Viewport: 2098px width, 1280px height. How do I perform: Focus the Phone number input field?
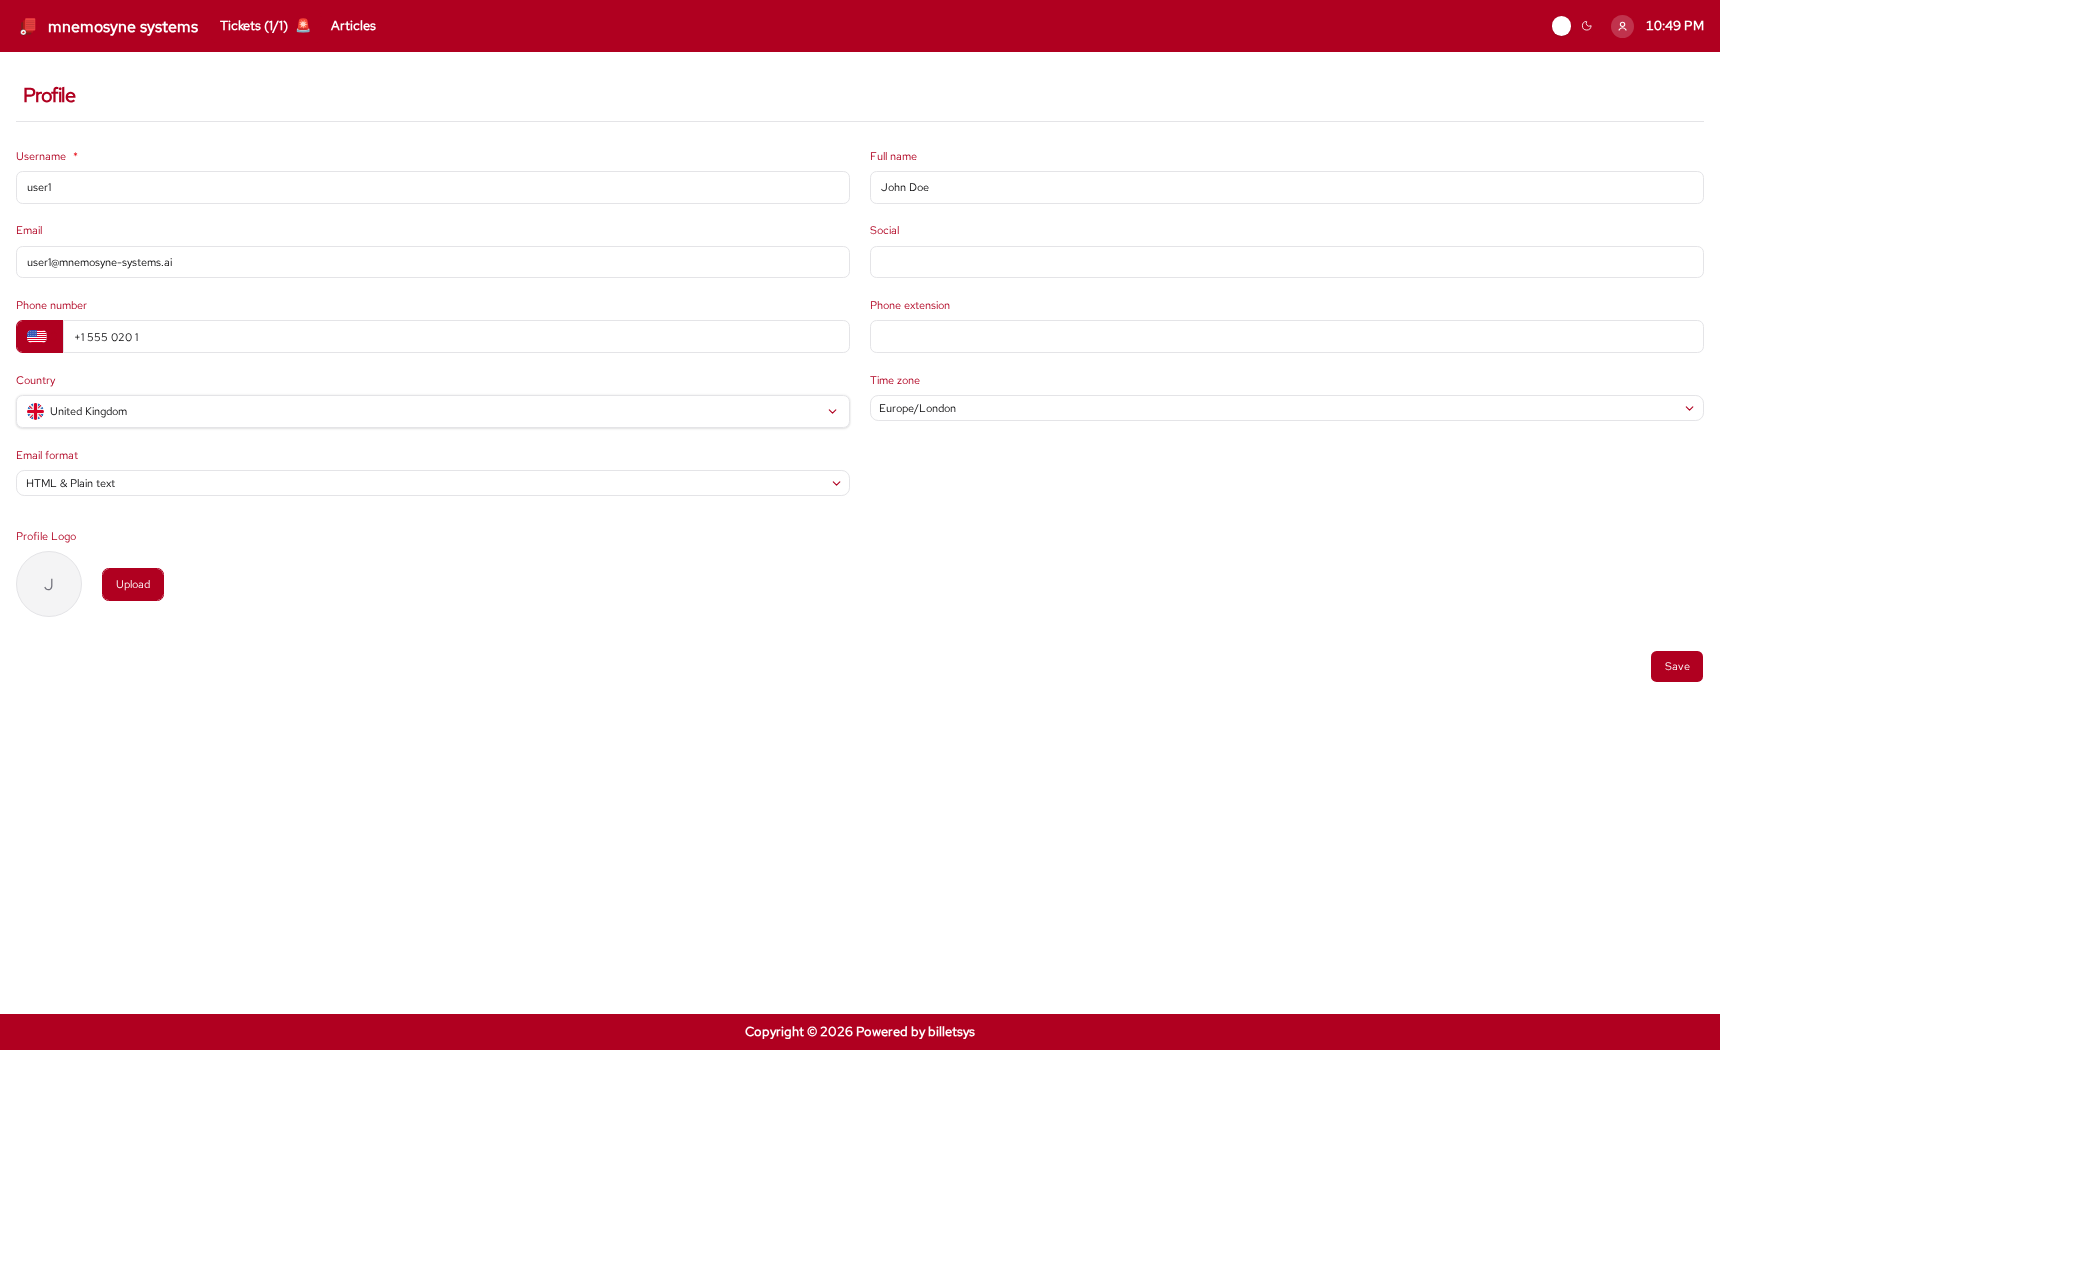[456, 337]
